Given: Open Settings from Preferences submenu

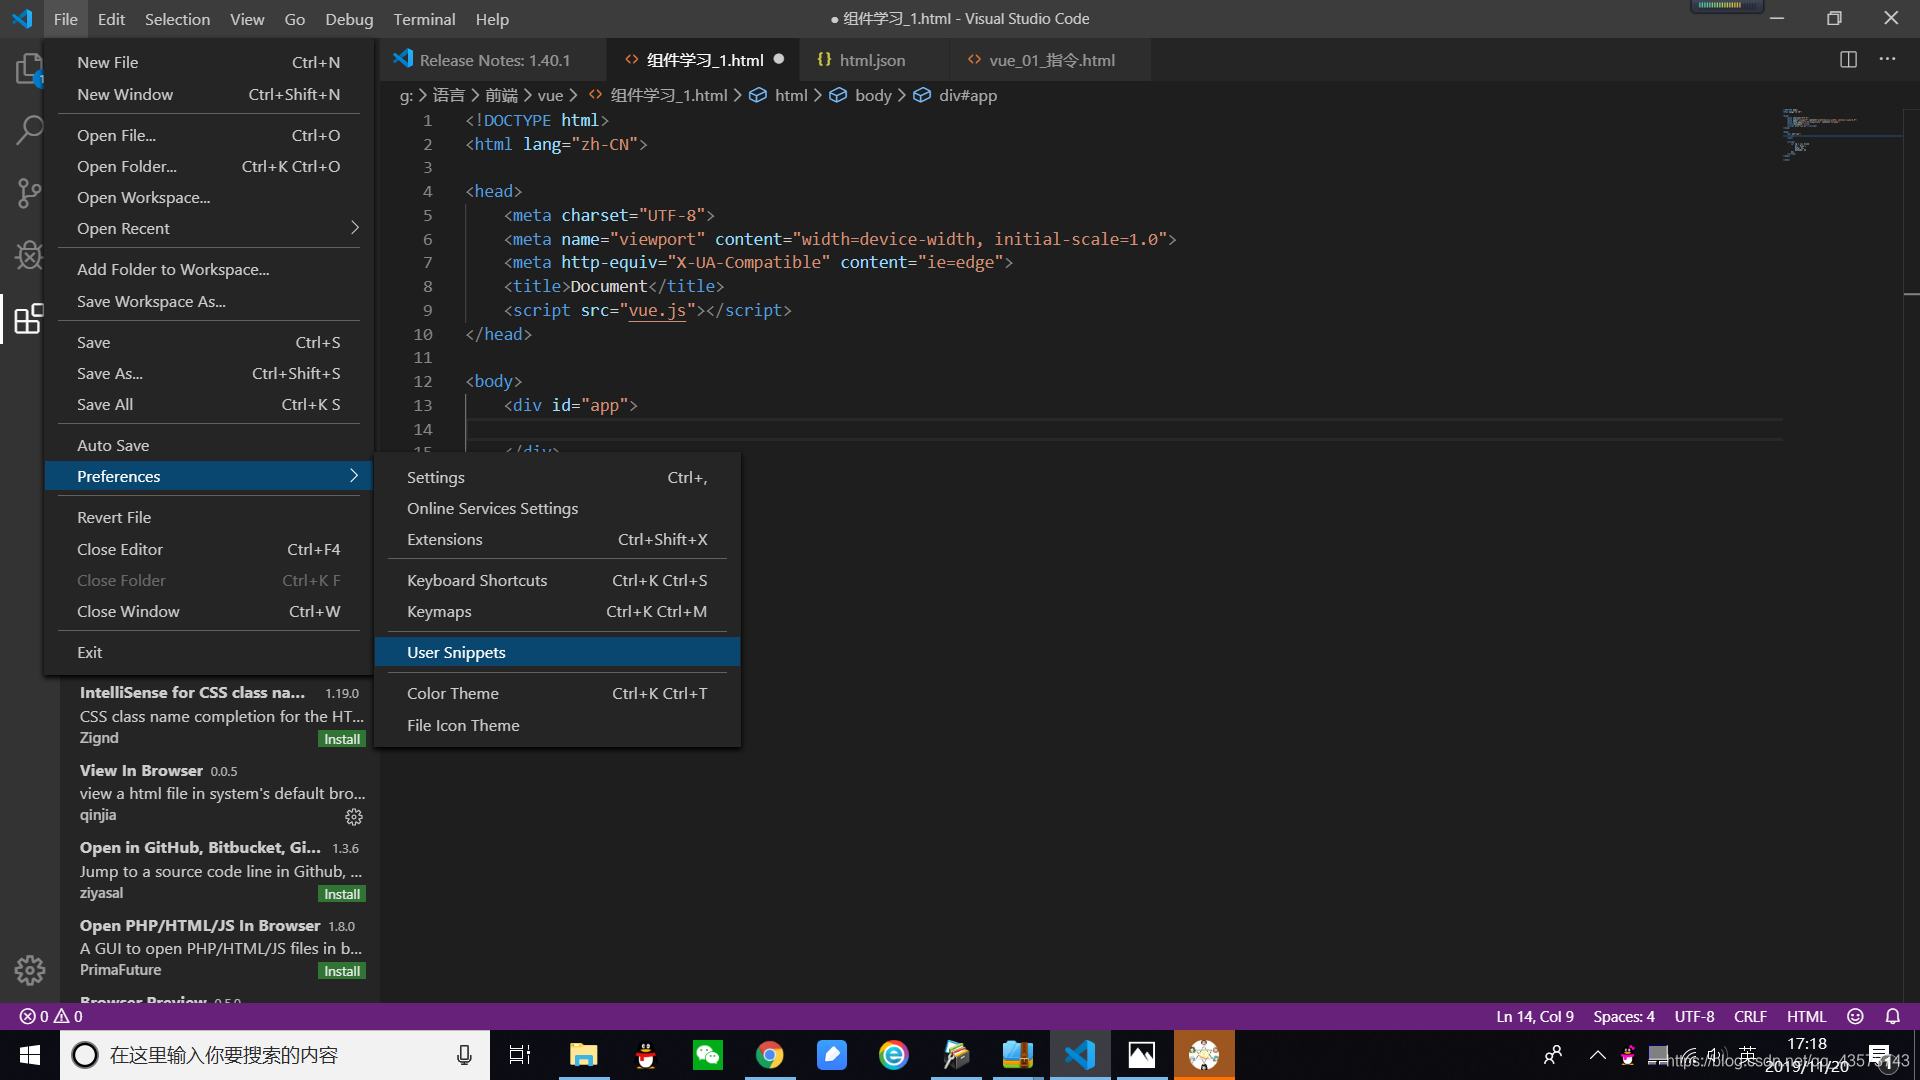Looking at the screenshot, I should click(557, 477).
